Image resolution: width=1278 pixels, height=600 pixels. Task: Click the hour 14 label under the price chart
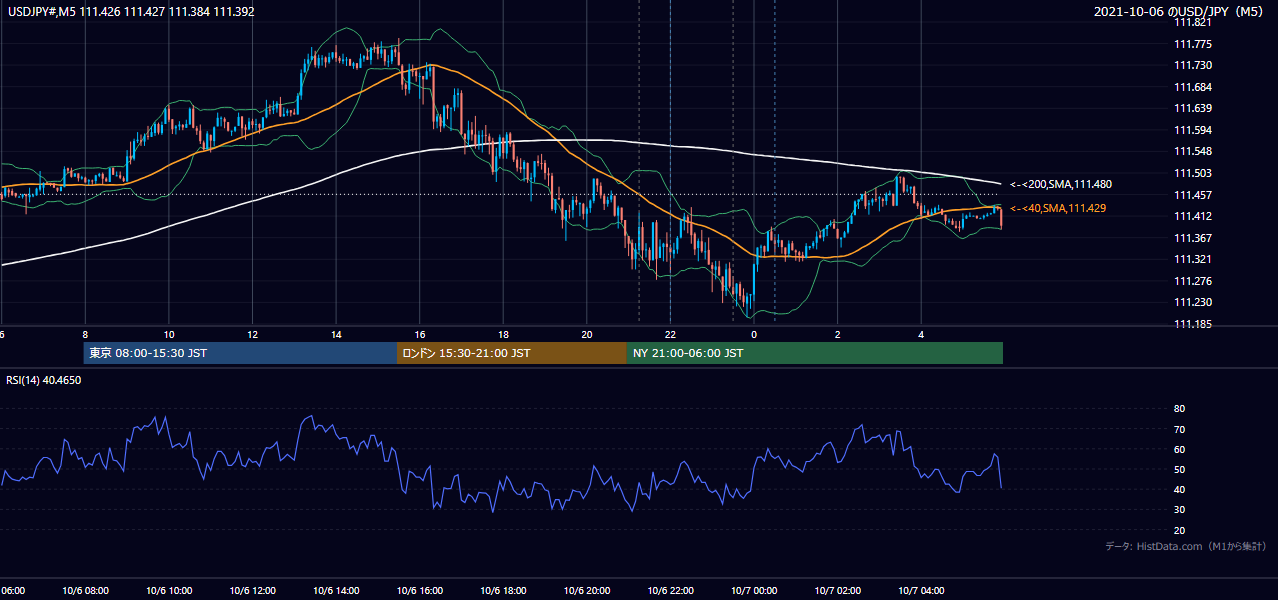coord(336,334)
